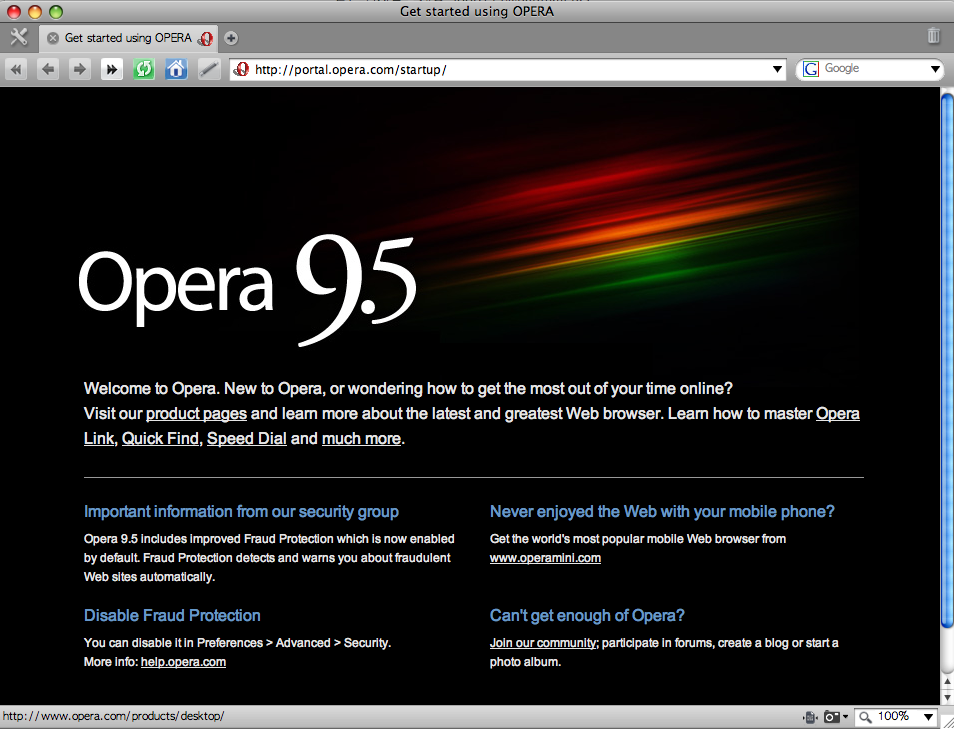Open the help.opera.com link
954x729 pixels.
click(x=183, y=662)
